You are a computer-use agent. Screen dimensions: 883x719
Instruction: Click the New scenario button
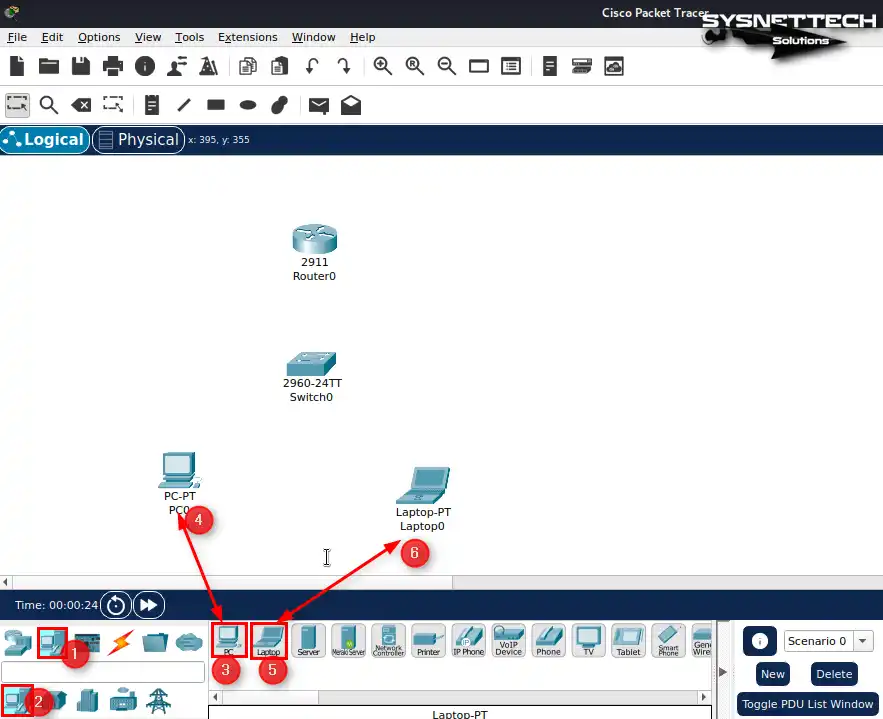[x=773, y=674]
